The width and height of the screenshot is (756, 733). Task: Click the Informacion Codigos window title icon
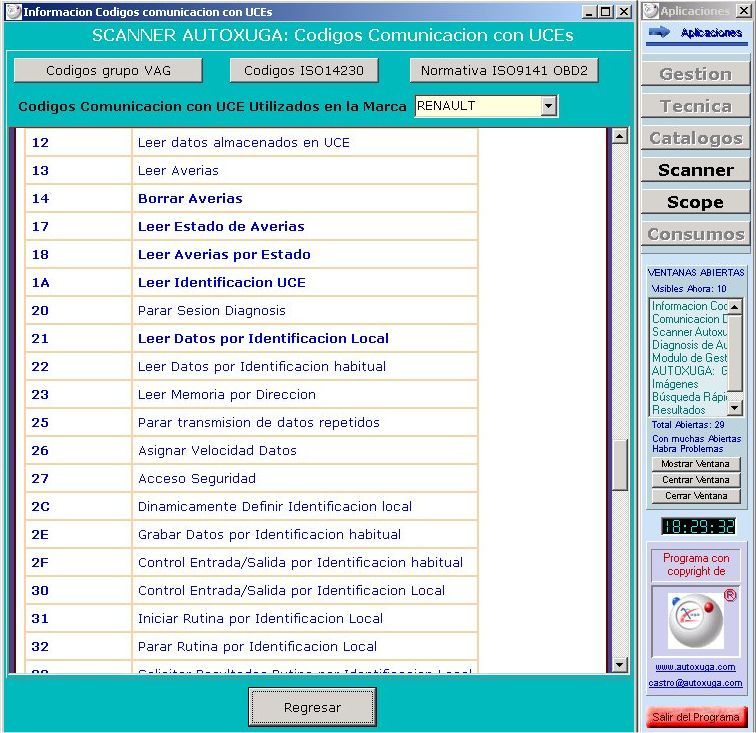pyautogui.click(x=14, y=12)
